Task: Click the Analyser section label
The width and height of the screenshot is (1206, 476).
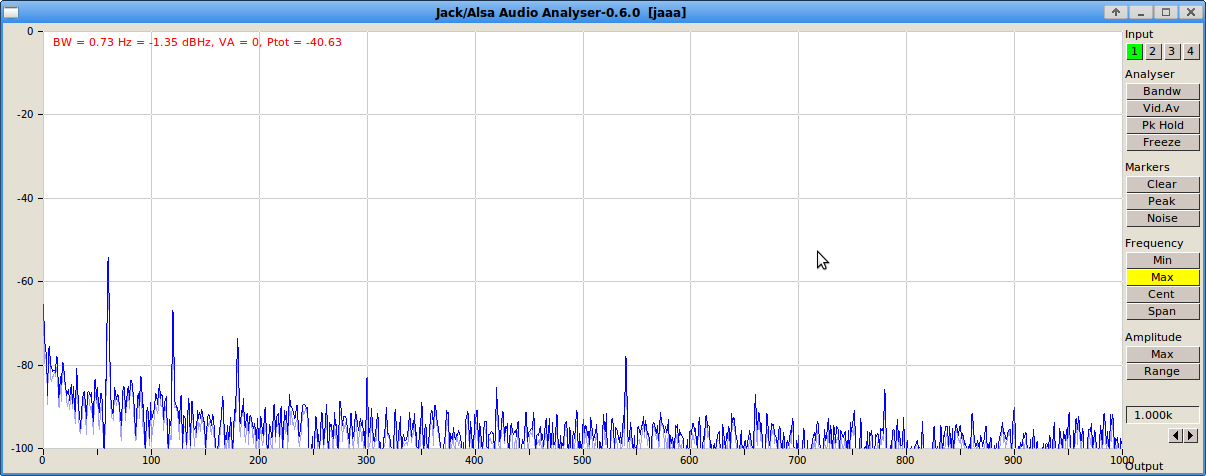Action: coord(1150,74)
